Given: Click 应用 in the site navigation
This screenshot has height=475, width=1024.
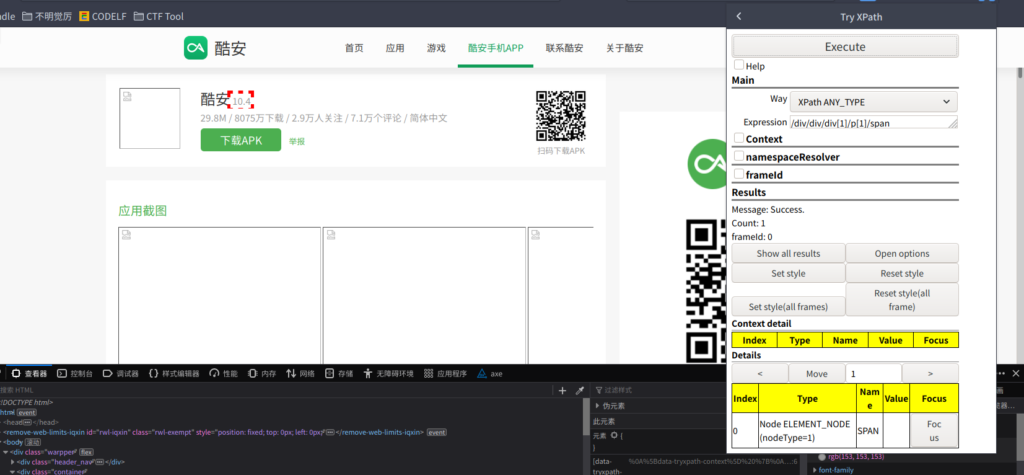Looking at the screenshot, I should [394, 48].
